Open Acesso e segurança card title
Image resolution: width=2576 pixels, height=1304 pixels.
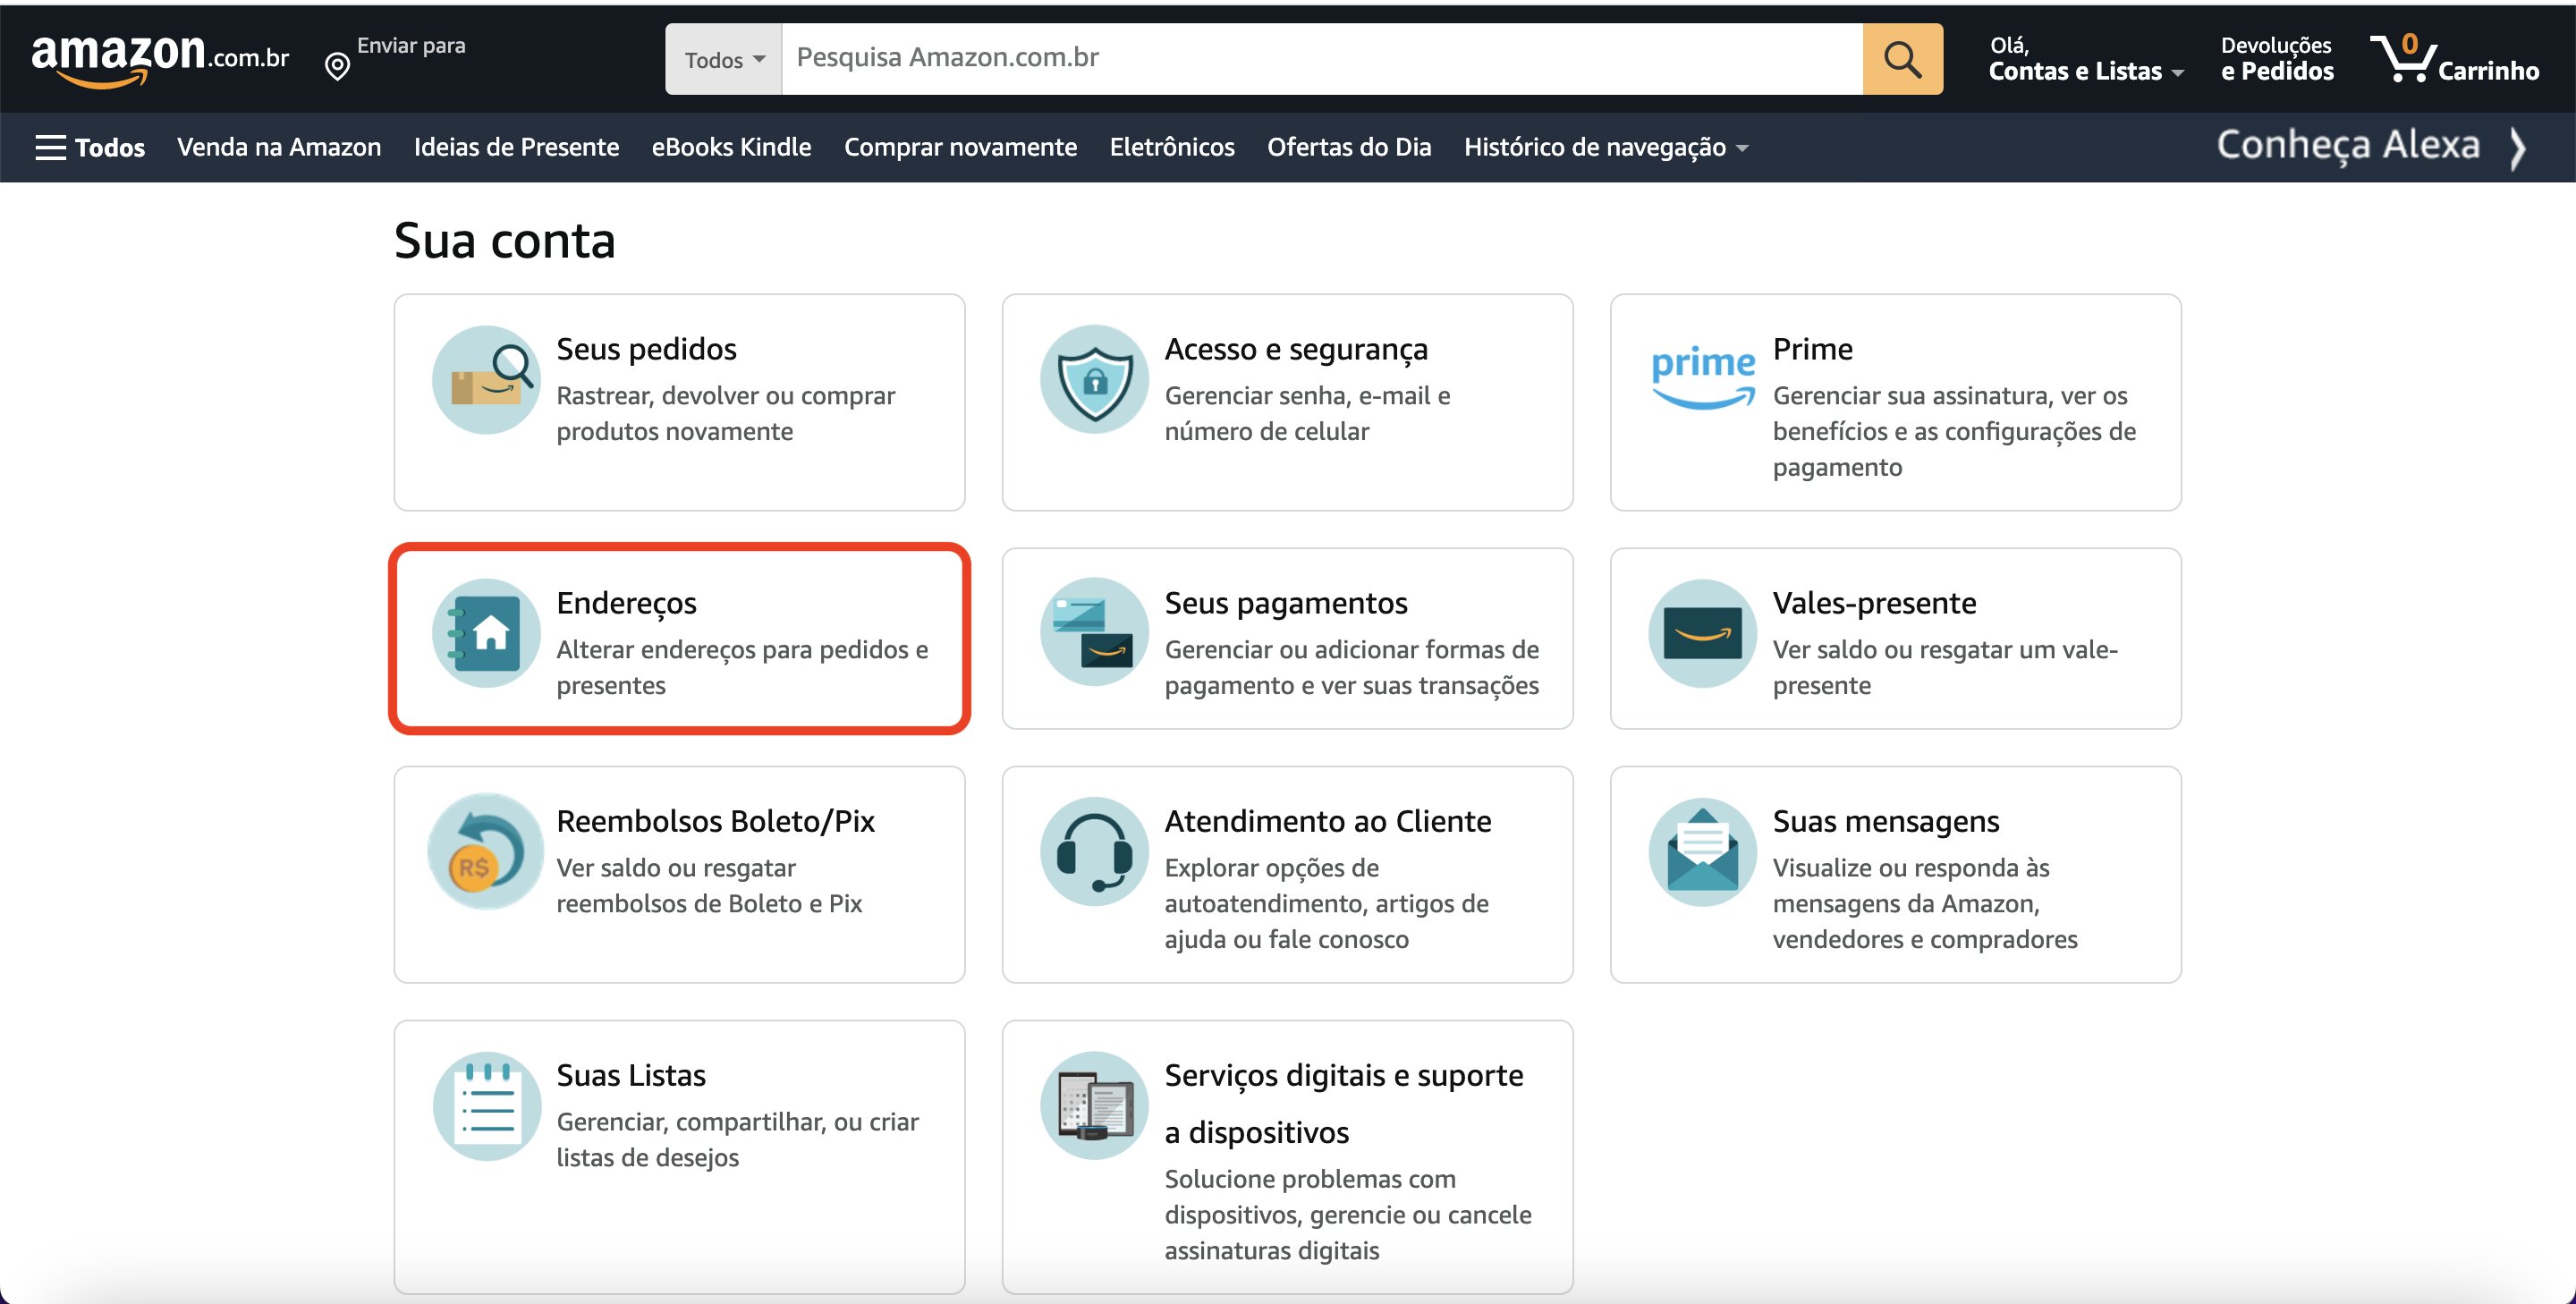[1296, 349]
